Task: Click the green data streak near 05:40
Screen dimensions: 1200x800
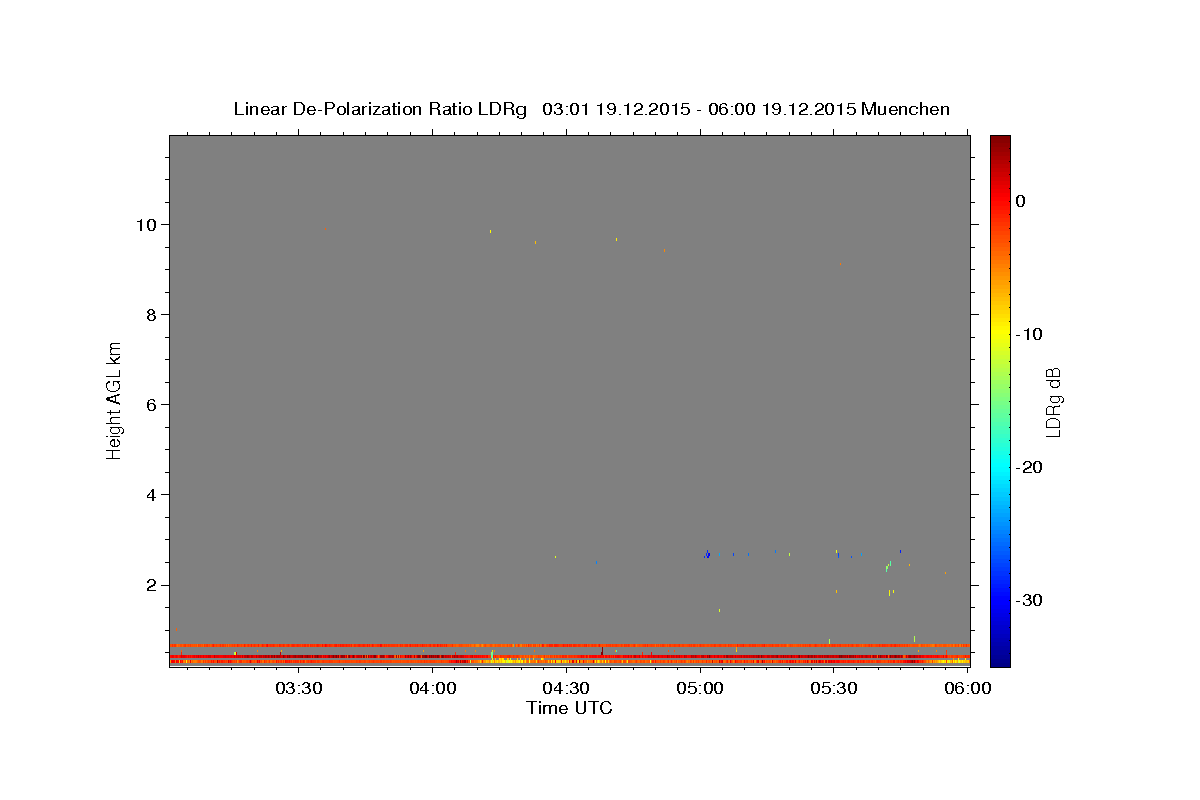Action: pos(888,566)
